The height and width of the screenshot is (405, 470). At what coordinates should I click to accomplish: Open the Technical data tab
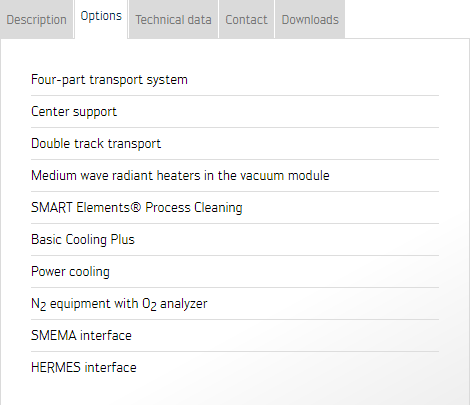click(173, 19)
